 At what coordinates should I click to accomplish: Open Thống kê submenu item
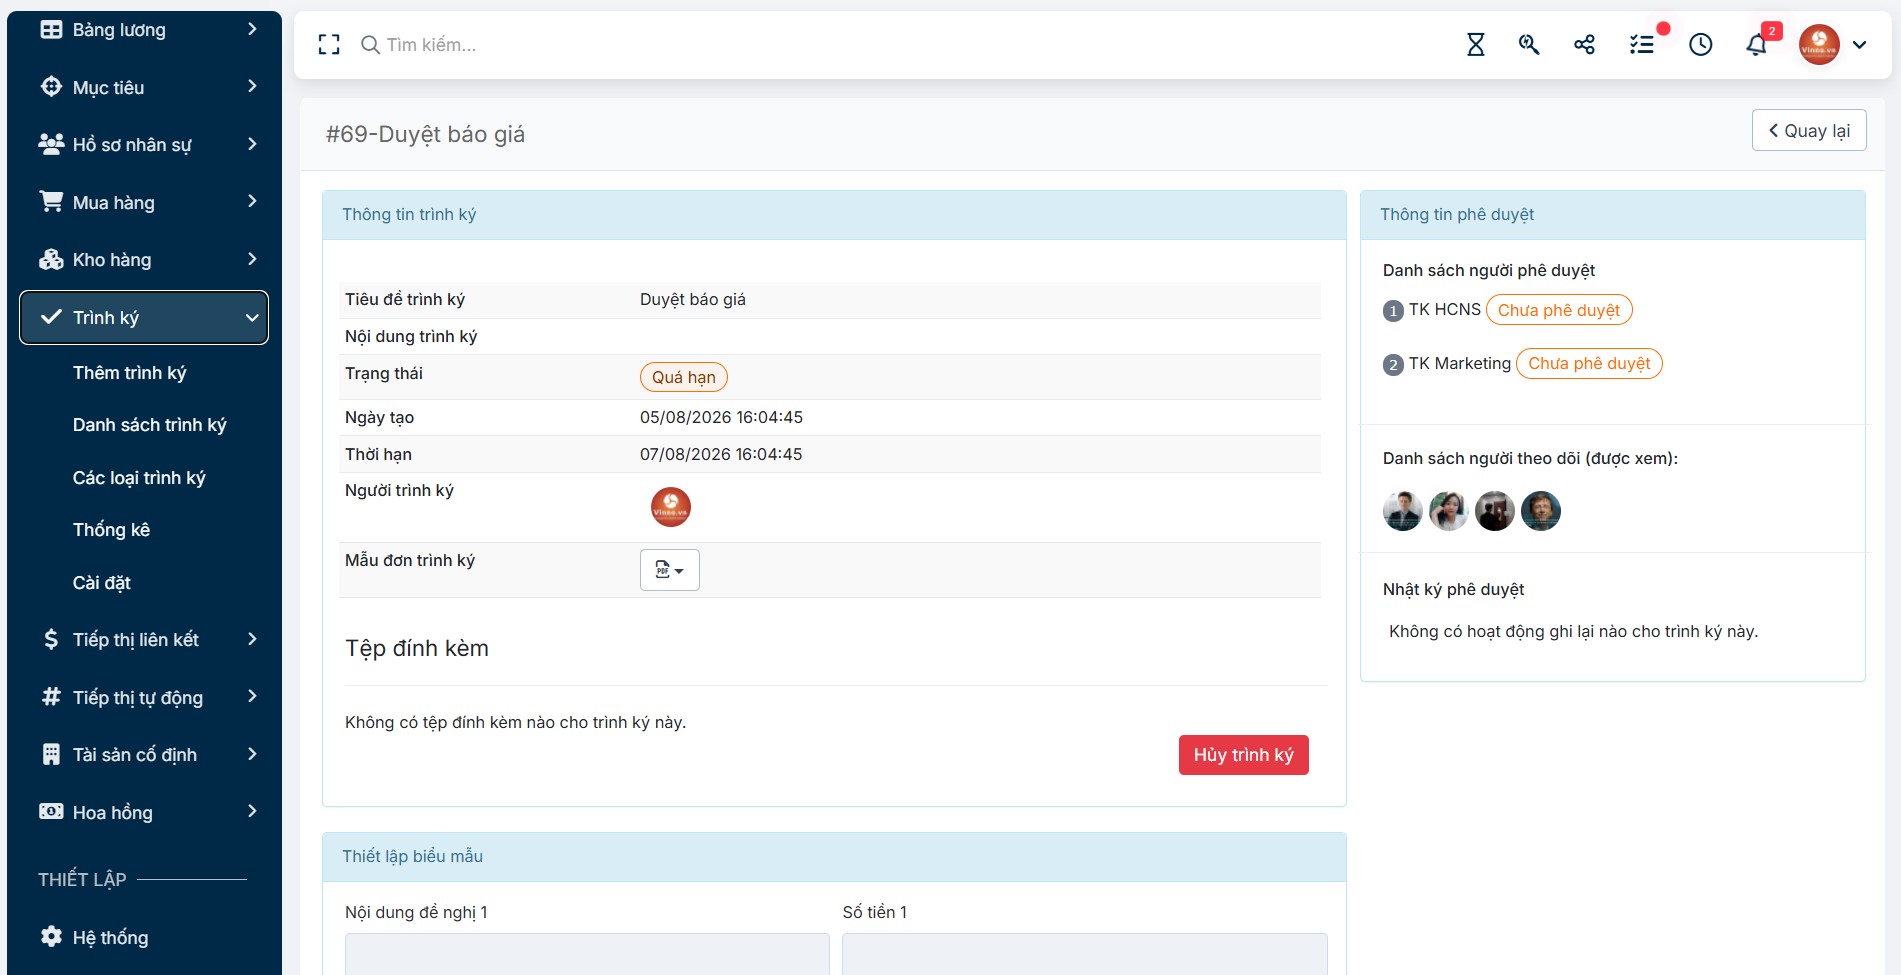111,530
